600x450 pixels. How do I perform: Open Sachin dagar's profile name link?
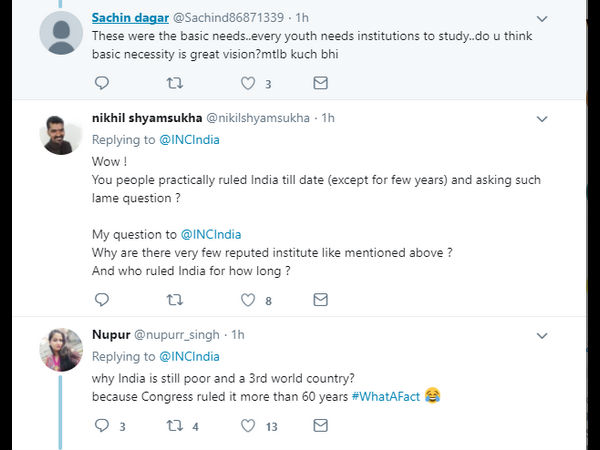pos(130,18)
